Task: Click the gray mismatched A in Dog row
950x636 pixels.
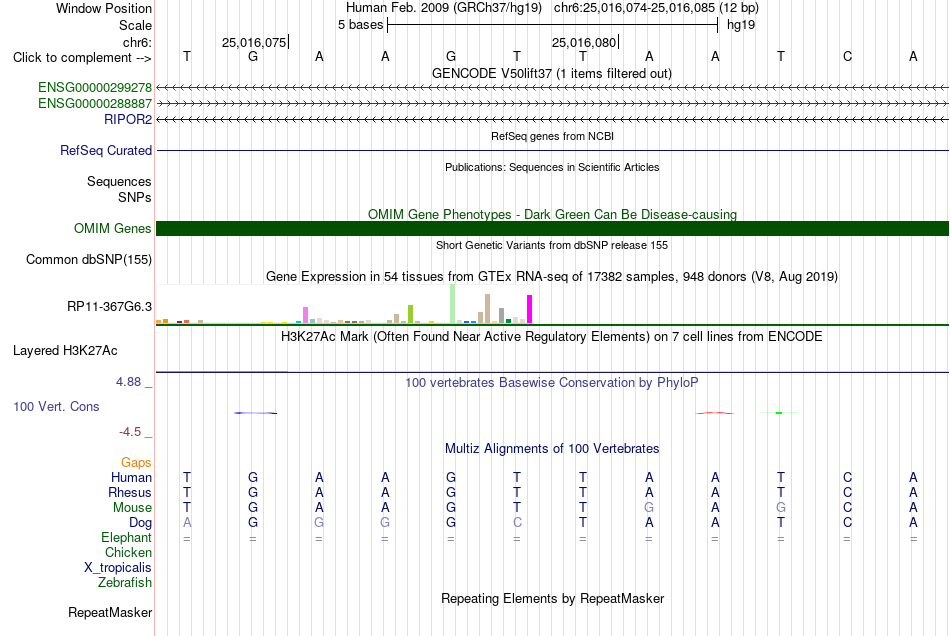Action: click(187, 522)
